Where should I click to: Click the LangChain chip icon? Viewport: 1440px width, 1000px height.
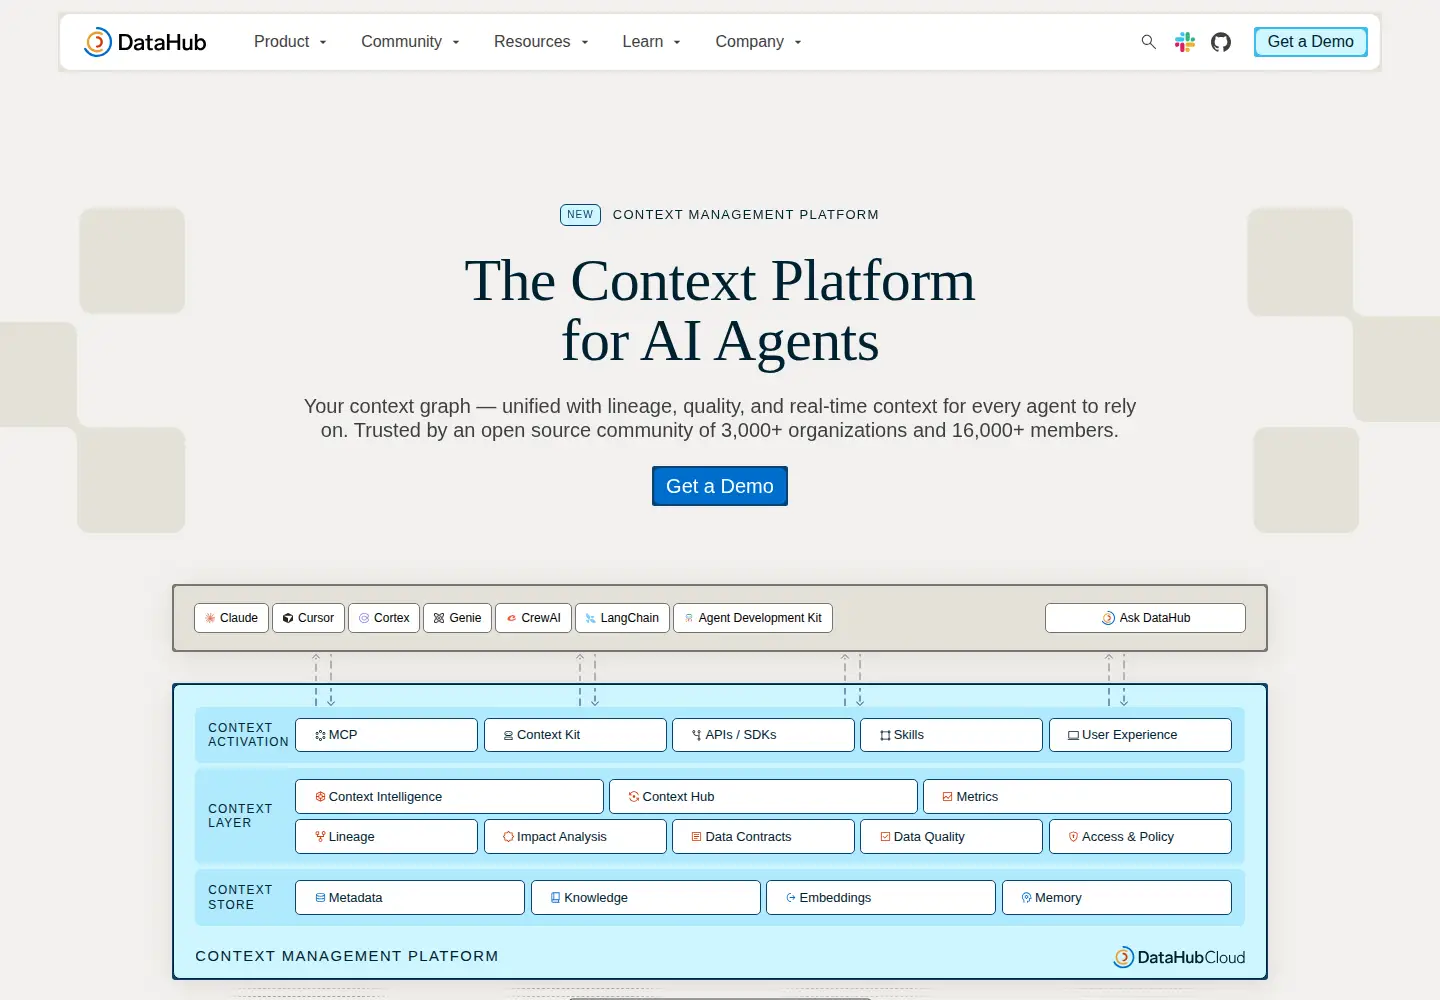[x=591, y=618]
